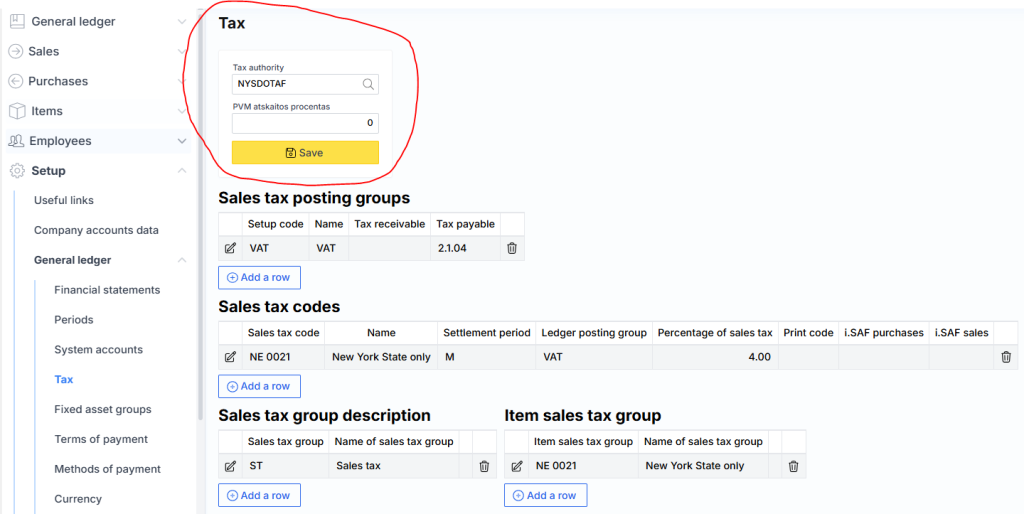The height and width of the screenshot is (514, 1024).
Task: Go to Terms of payment setup
Action: tap(101, 439)
